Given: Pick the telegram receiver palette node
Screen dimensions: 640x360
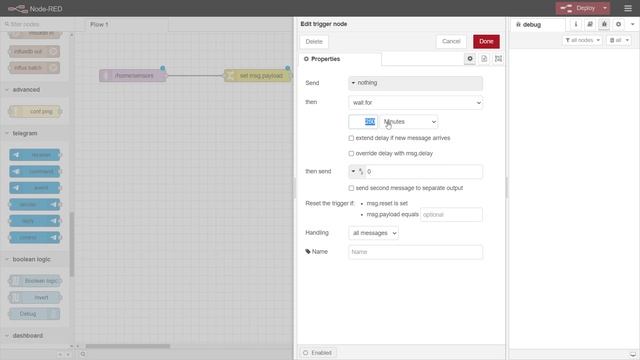Looking at the screenshot, I should click(x=35, y=155).
